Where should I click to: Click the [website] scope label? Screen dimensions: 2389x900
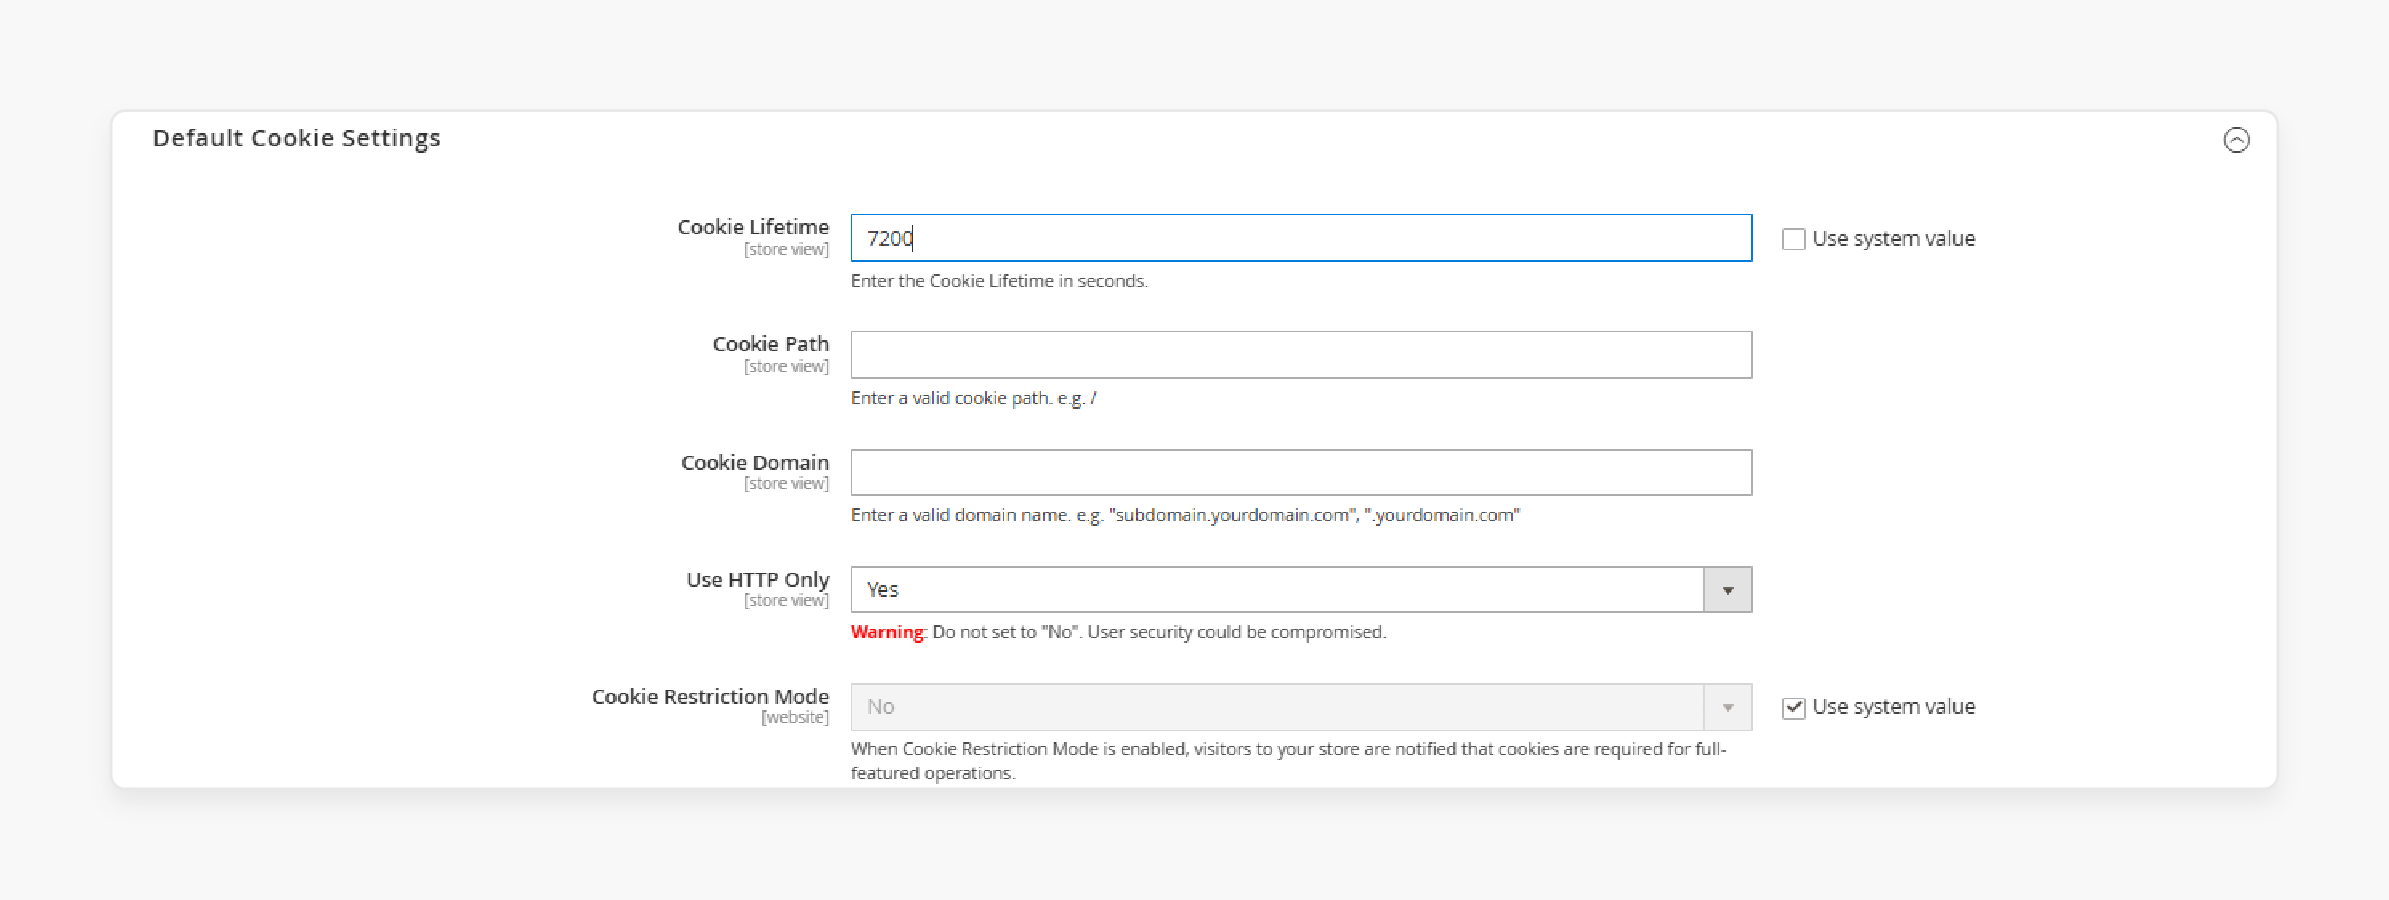click(x=795, y=717)
